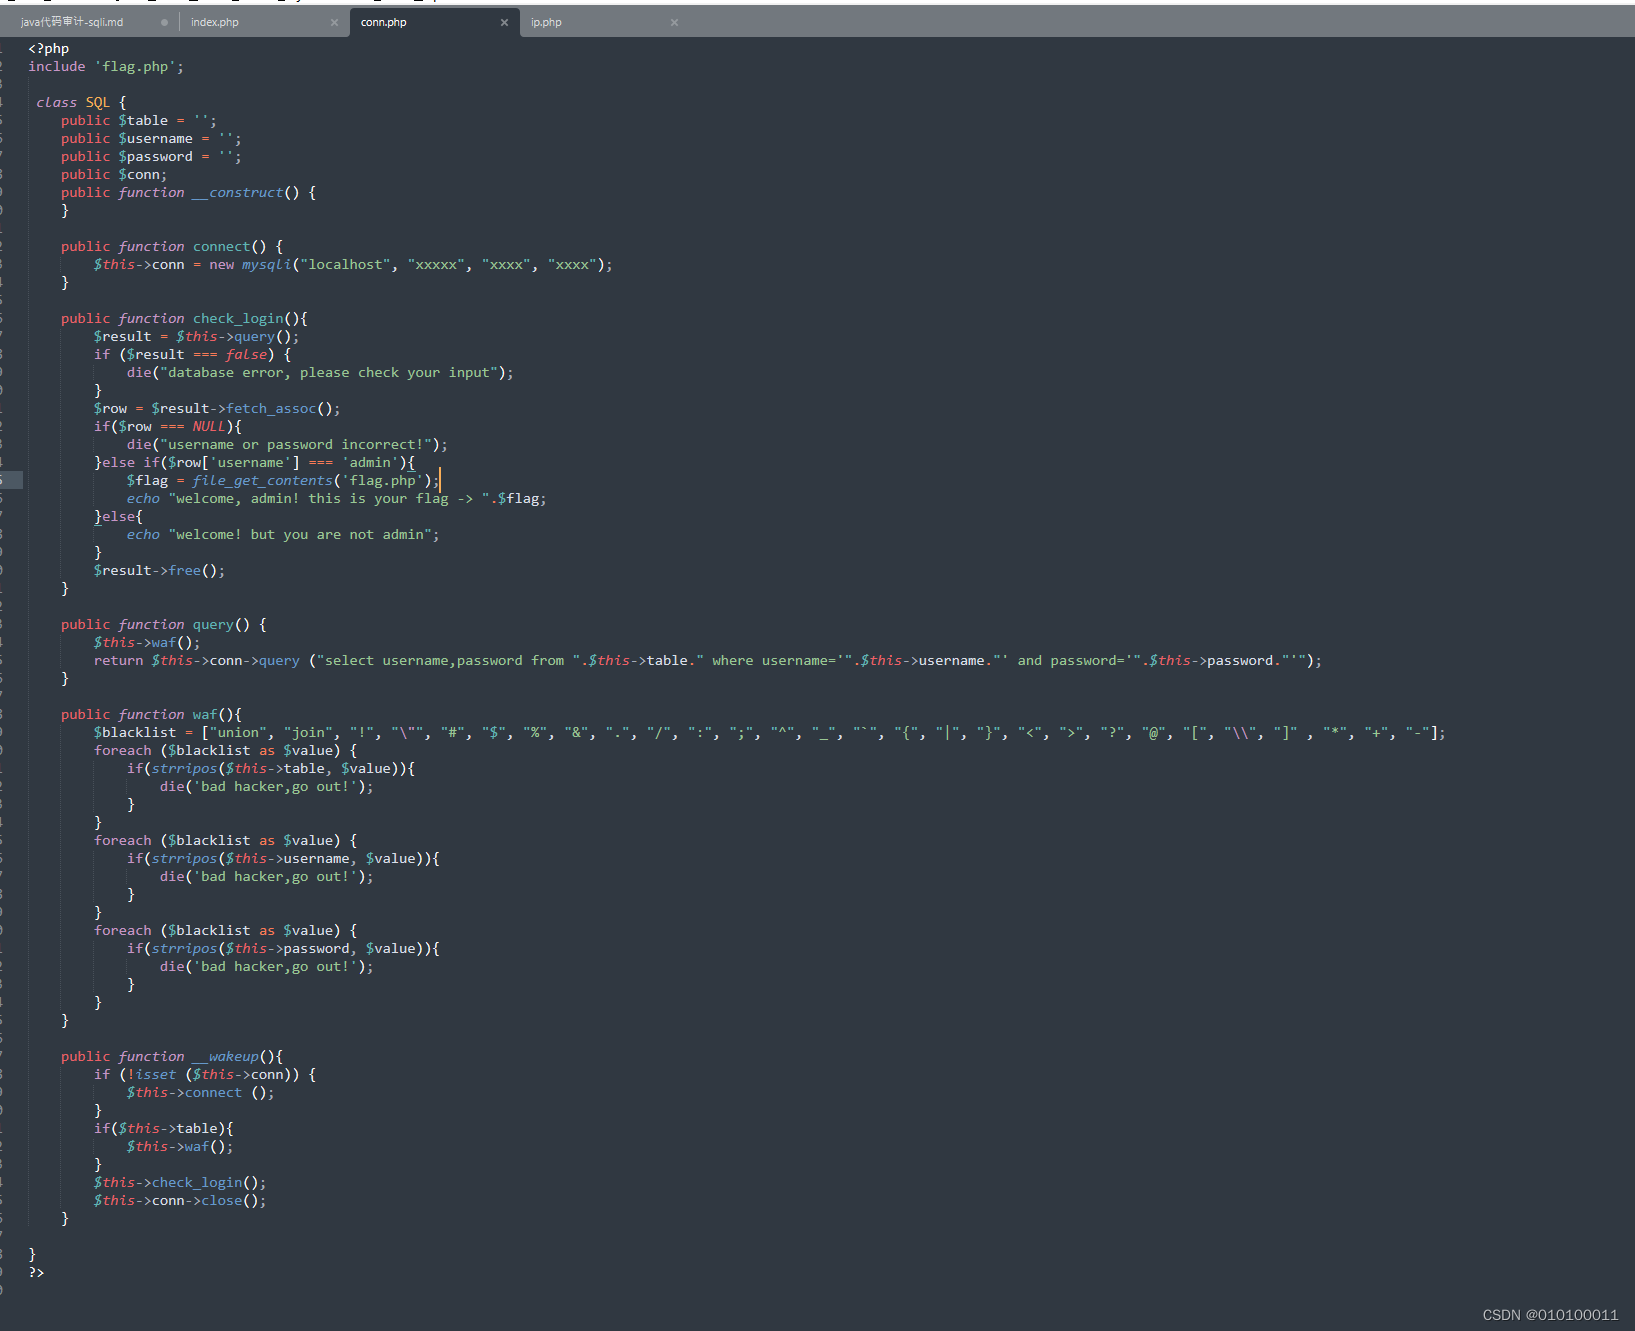The height and width of the screenshot is (1331, 1635).
Task: Click the '}else{' line
Action: tap(118, 516)
